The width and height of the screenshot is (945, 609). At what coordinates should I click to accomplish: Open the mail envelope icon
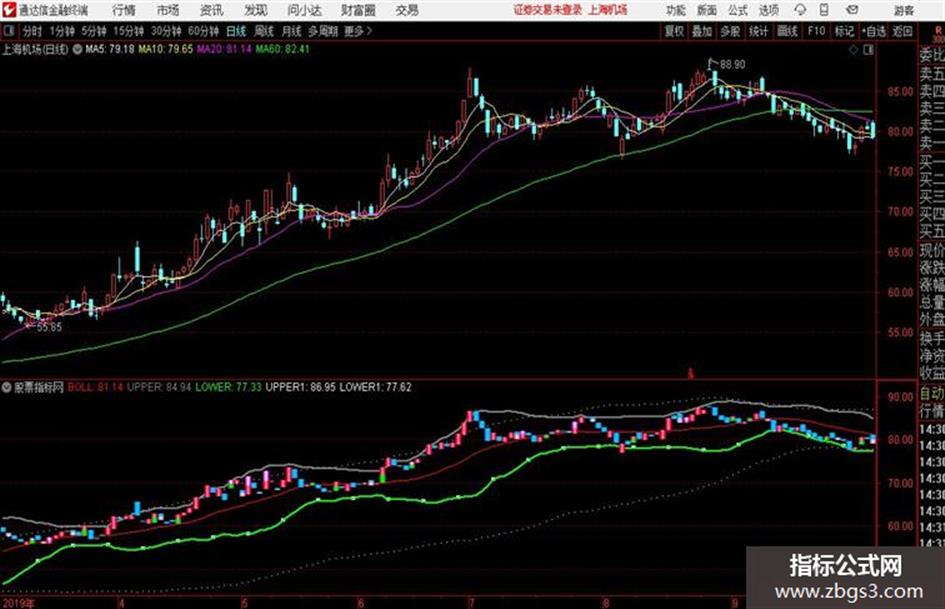point(852,10)
